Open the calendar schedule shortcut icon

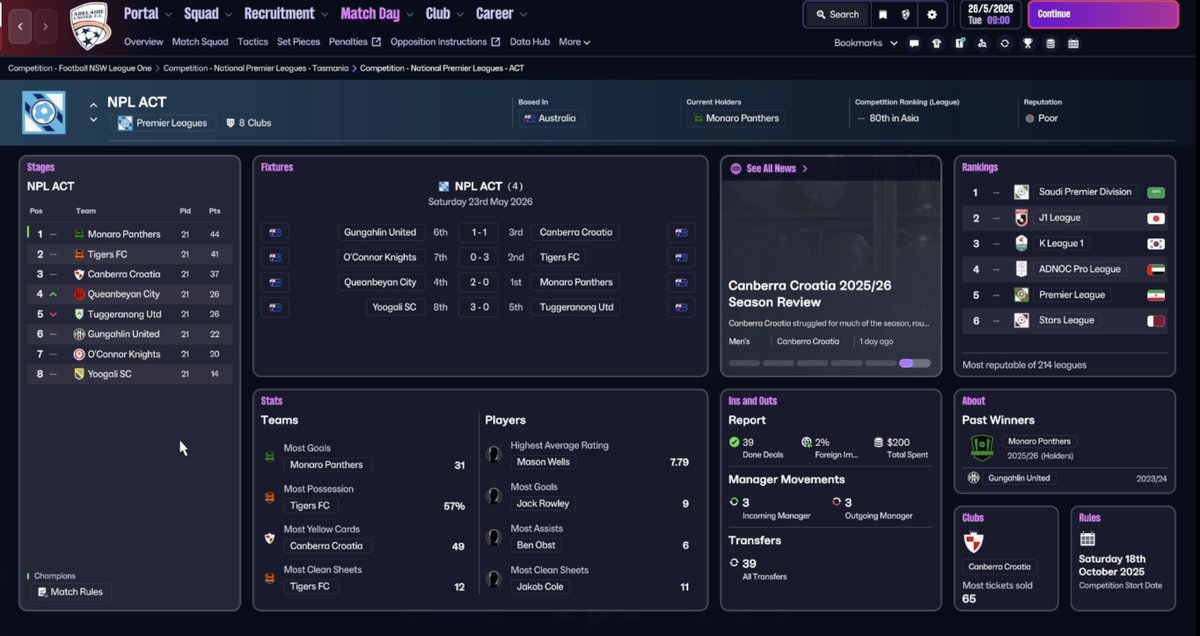[1073, 43]
